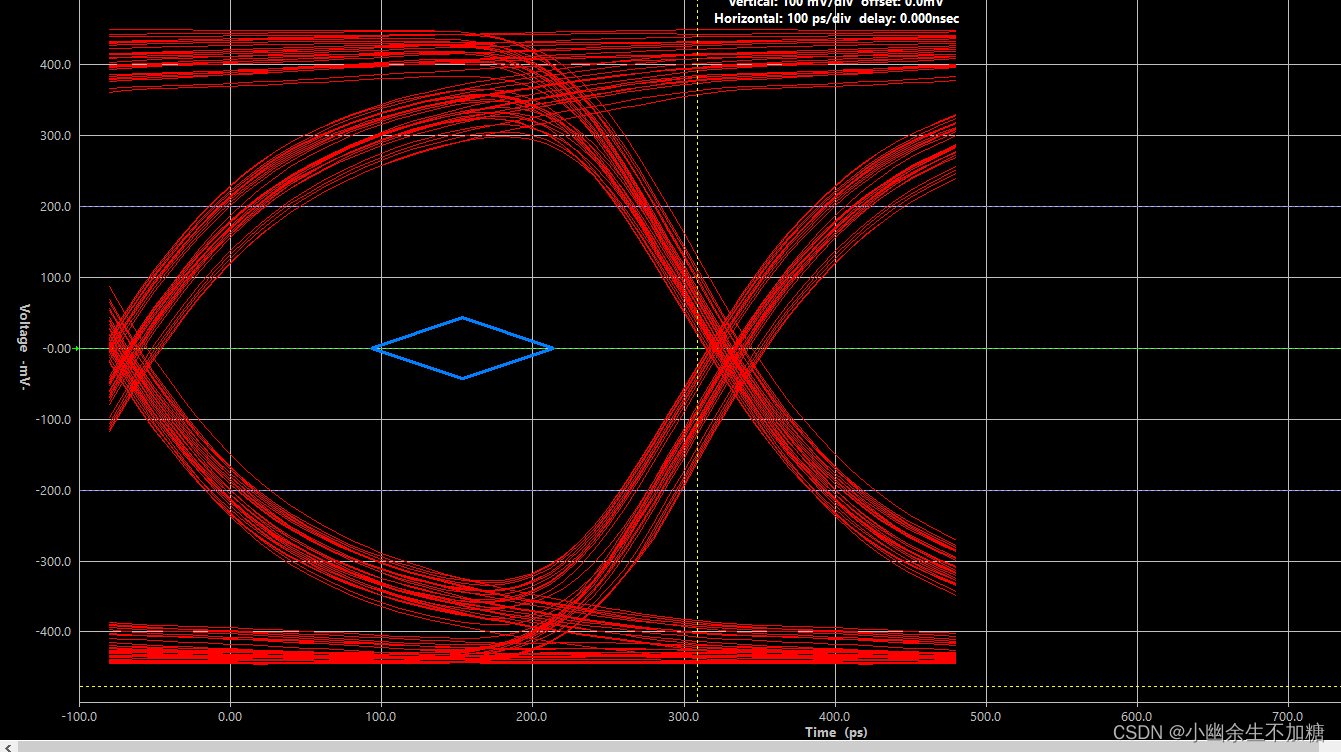This screenshot has width=1341, height=752.
Task: Click the 300.0 voltage axis label
Action: pyautogui.click(x=57, y=136)
